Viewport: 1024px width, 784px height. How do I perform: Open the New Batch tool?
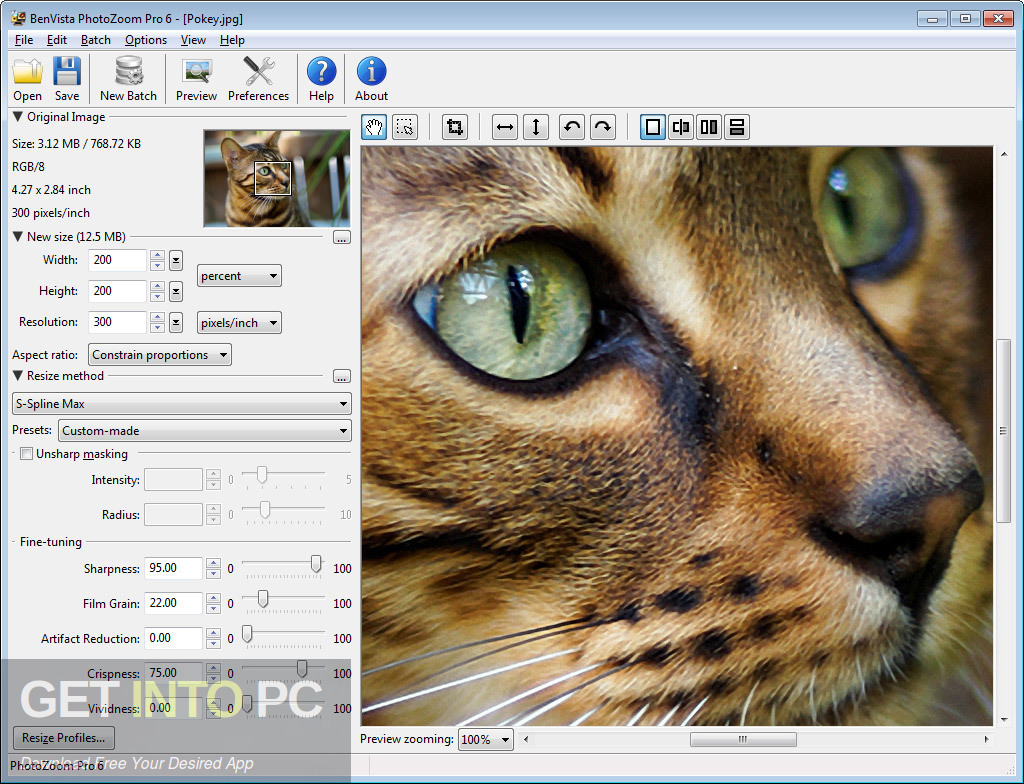coord(128,78)
